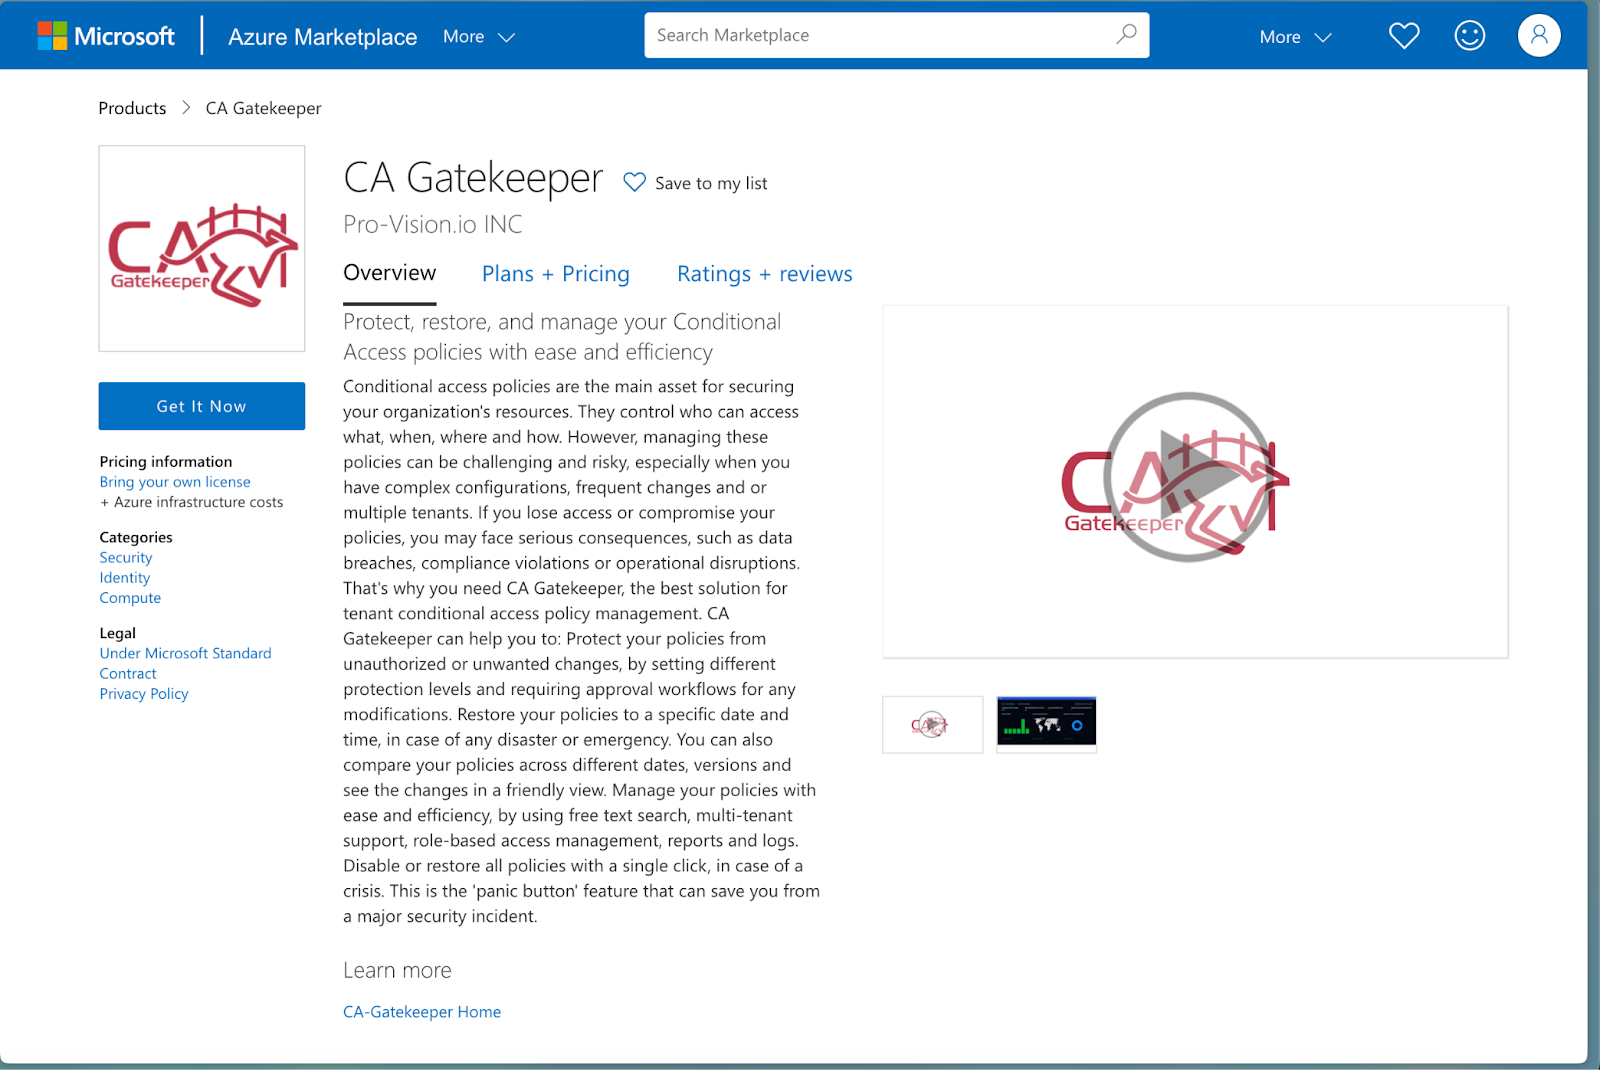Open the CA-Gatekeeper Home link

coord(422,1012)
